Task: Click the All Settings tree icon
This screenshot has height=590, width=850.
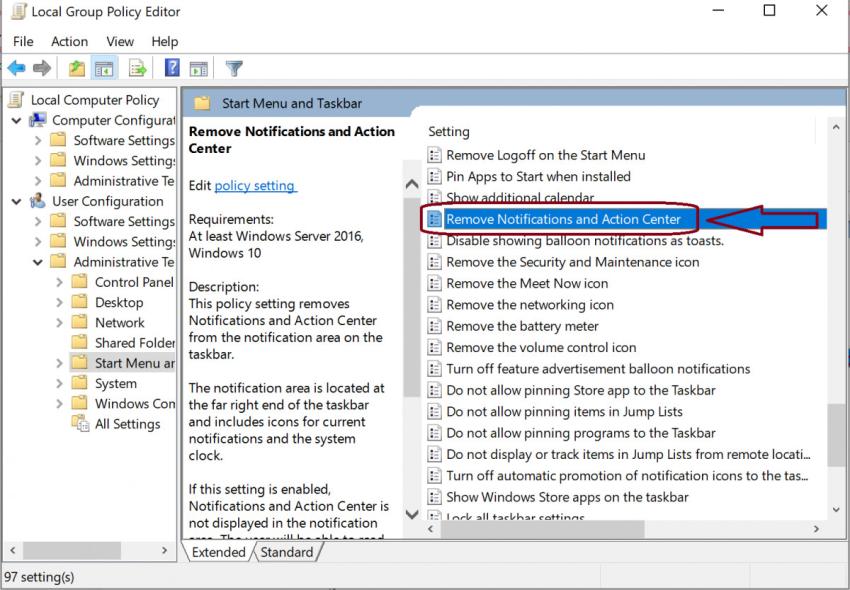Action: 80,424
